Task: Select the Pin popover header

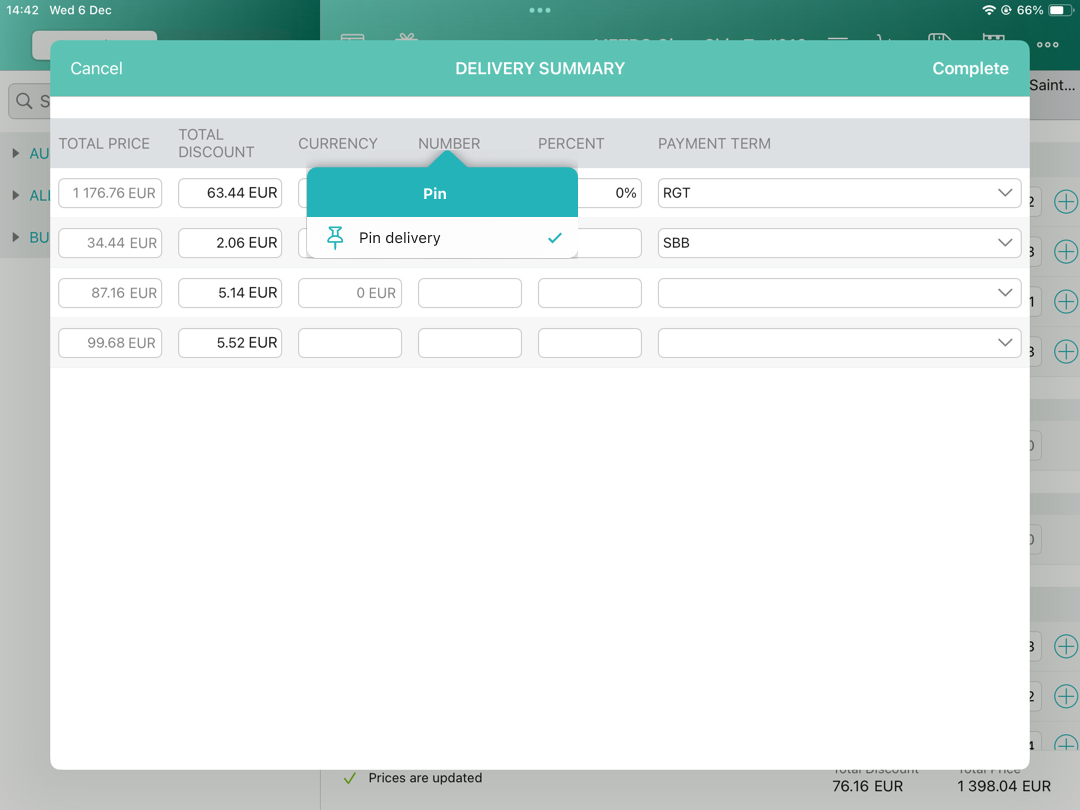Action: [x=435, y=194]
